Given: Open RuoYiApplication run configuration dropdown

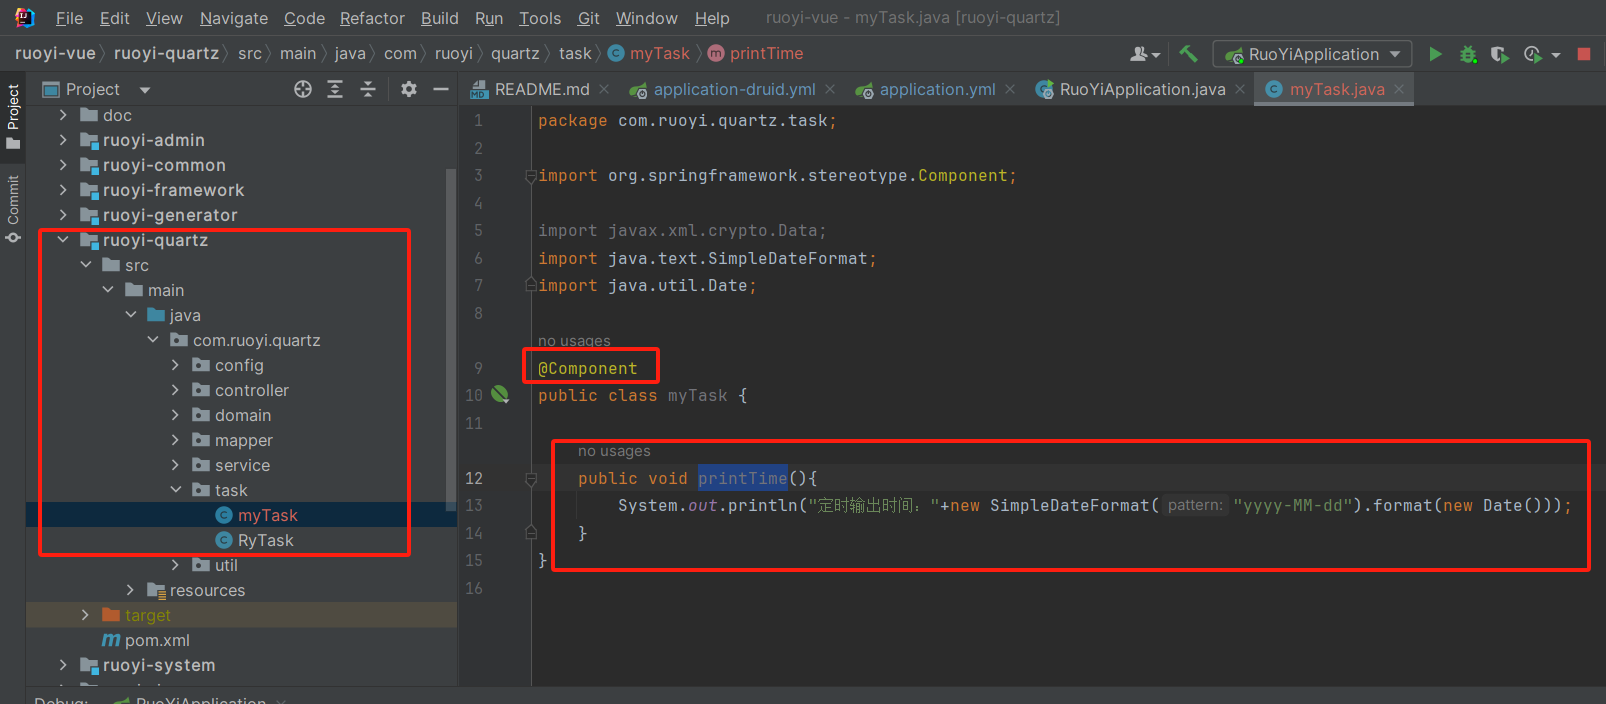Looking at the screenshot, I should tap(1312, 54).
